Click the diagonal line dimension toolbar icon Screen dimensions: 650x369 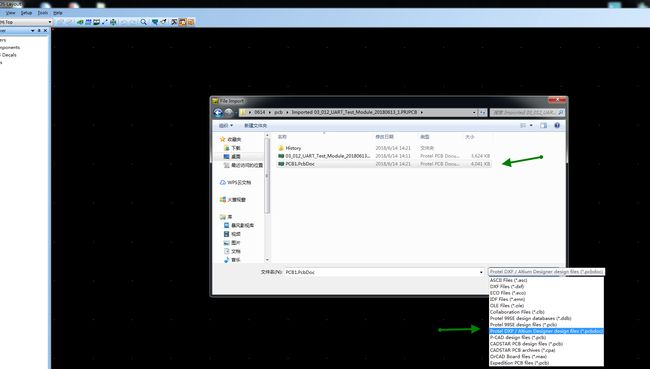tap(104, 22)
